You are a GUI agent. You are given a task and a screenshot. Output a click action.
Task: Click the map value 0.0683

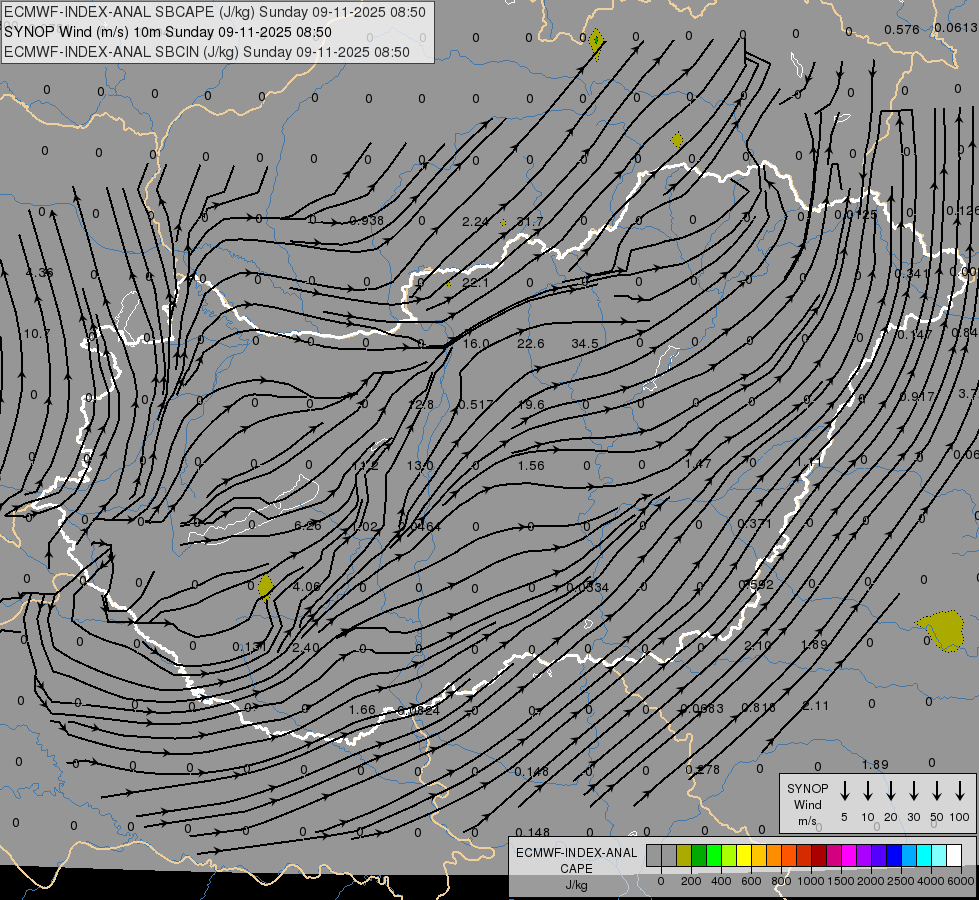tap(702, 708)
